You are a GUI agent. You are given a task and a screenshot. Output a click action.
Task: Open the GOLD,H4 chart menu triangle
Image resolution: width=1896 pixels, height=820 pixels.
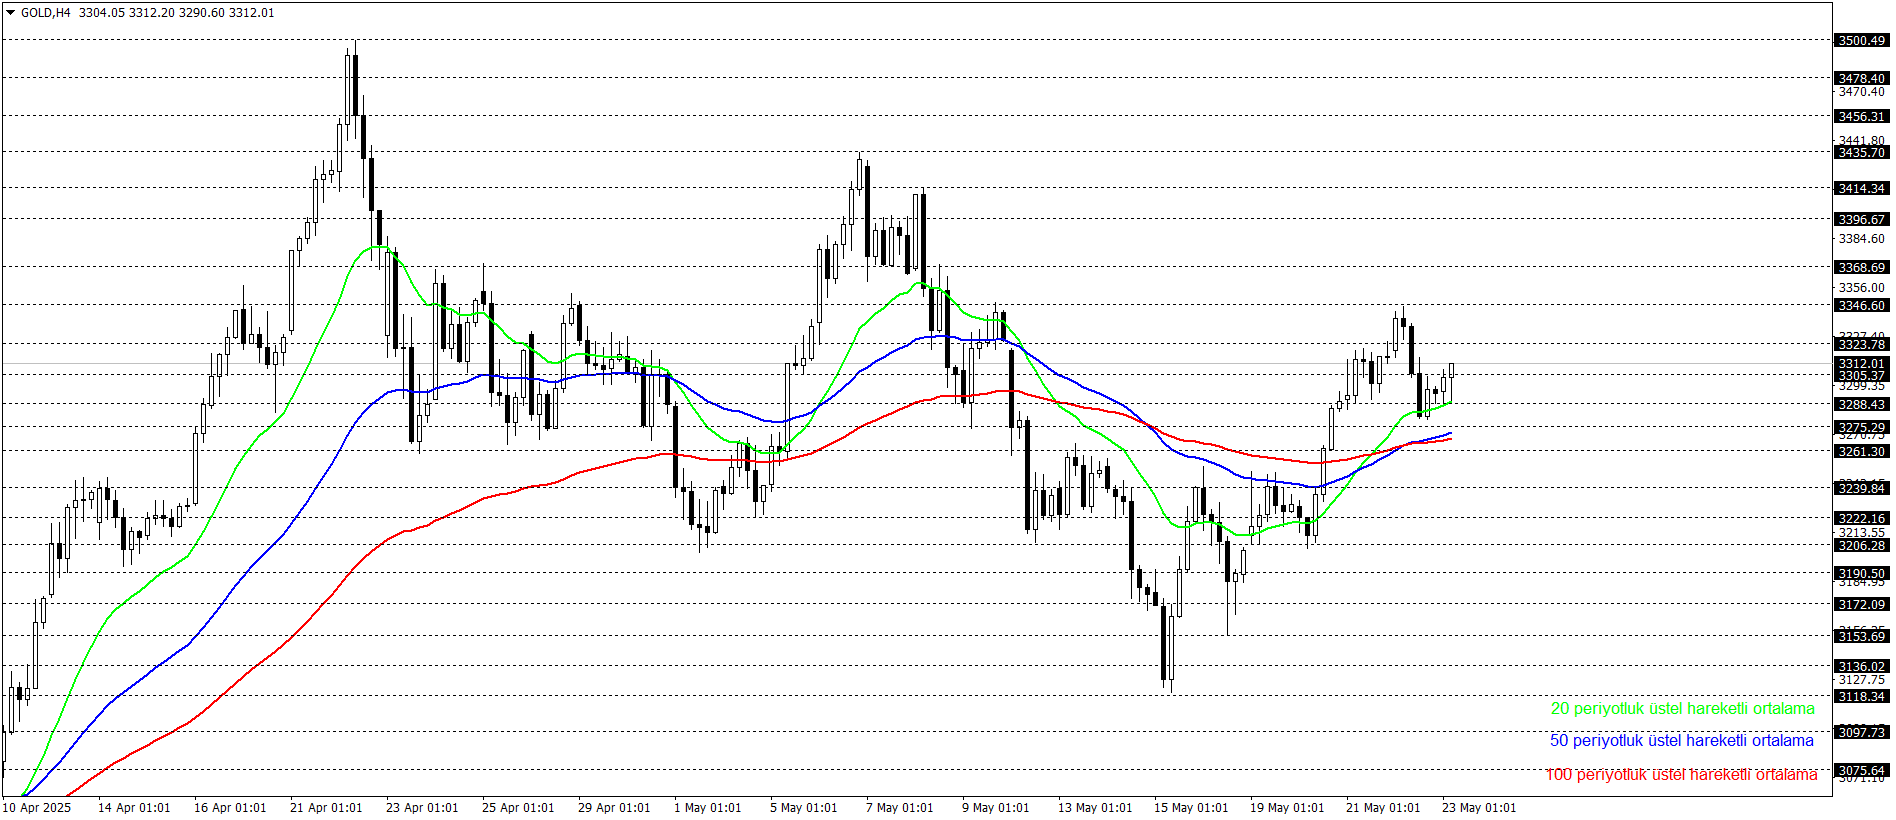click(x=11, y=13)
